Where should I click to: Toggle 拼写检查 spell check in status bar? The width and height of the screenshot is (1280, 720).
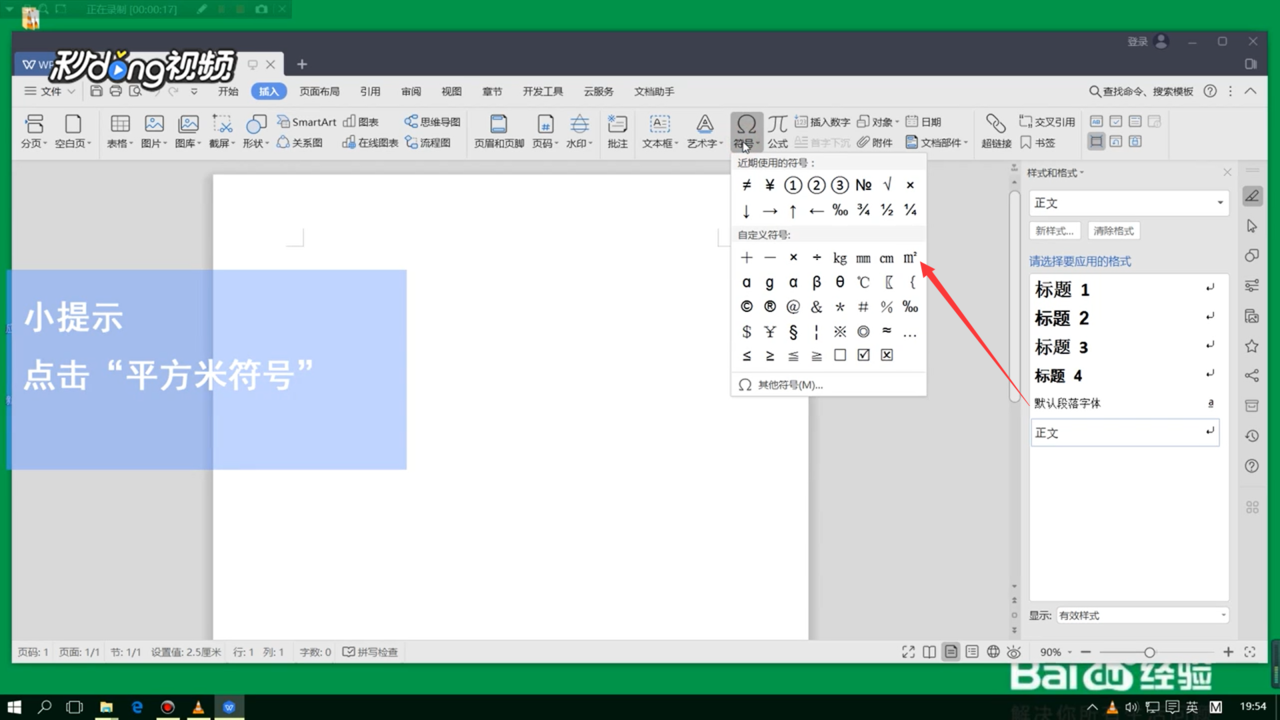pyautogui.click(x=370, y=652)
